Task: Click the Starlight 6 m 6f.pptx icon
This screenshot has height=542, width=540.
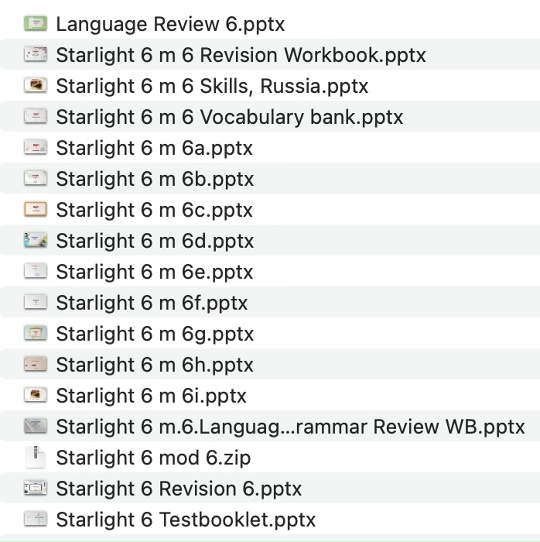Action: [36, 302]
